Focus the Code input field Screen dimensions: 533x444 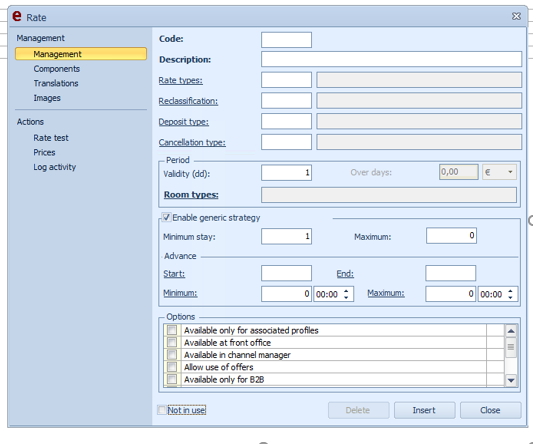286,40
